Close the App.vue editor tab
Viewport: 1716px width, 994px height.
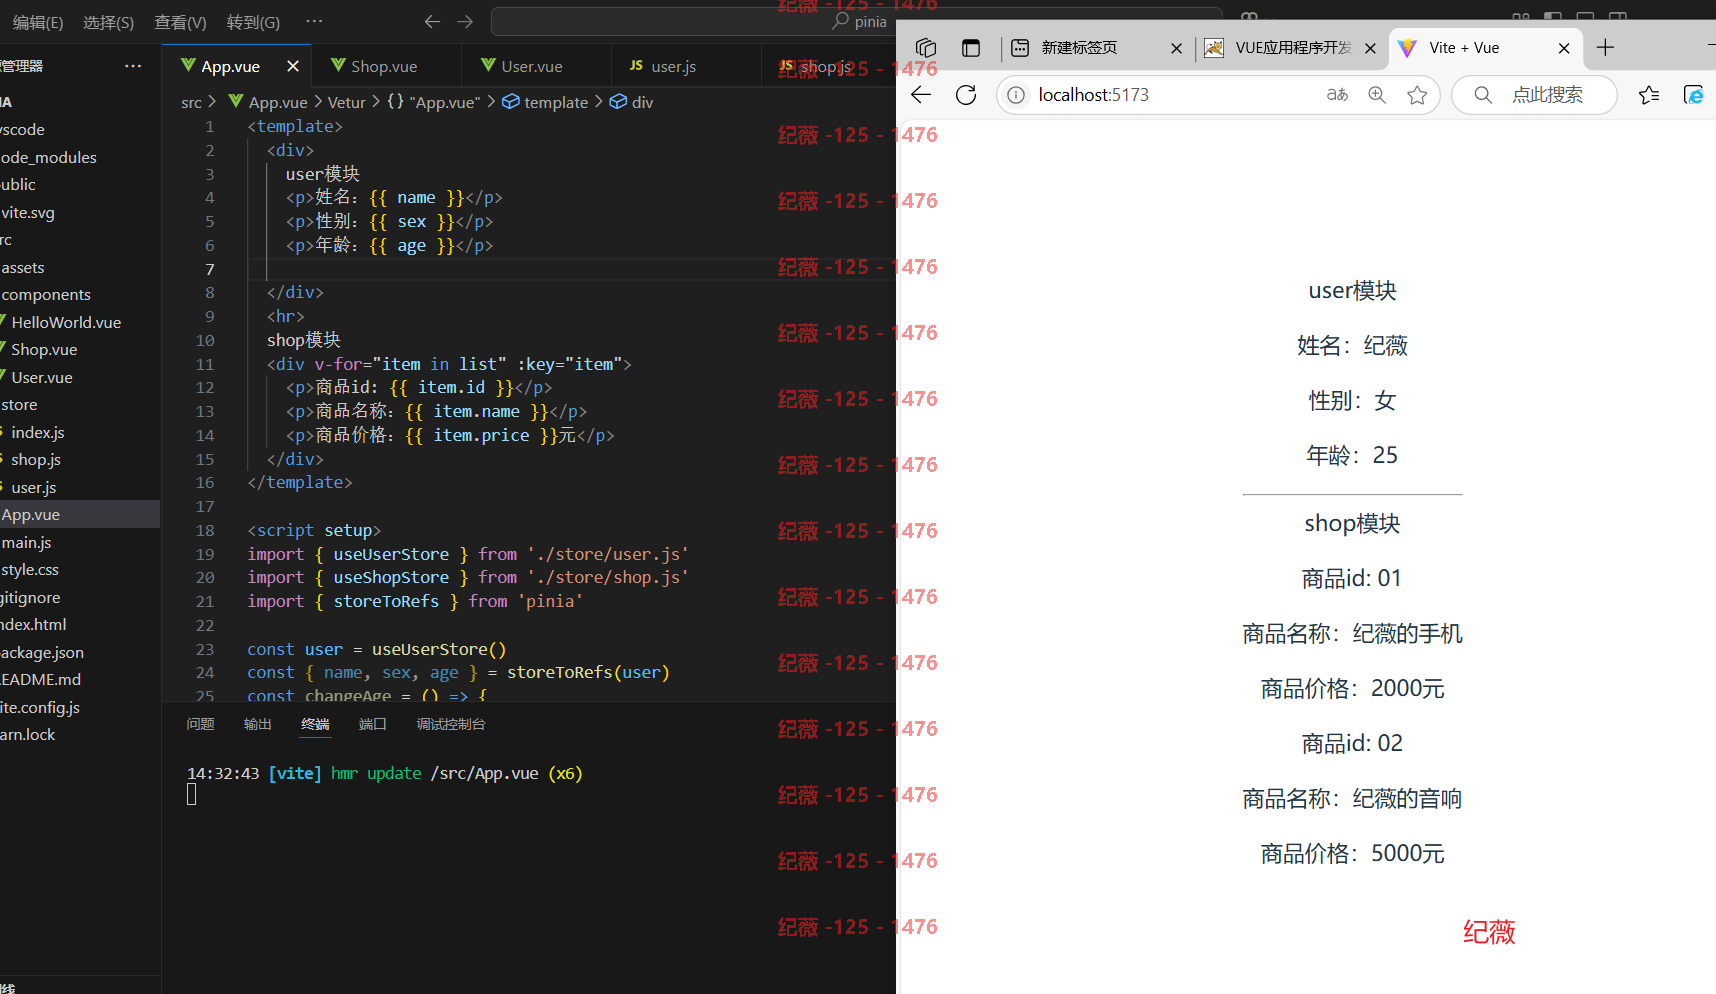coord(293,66)
